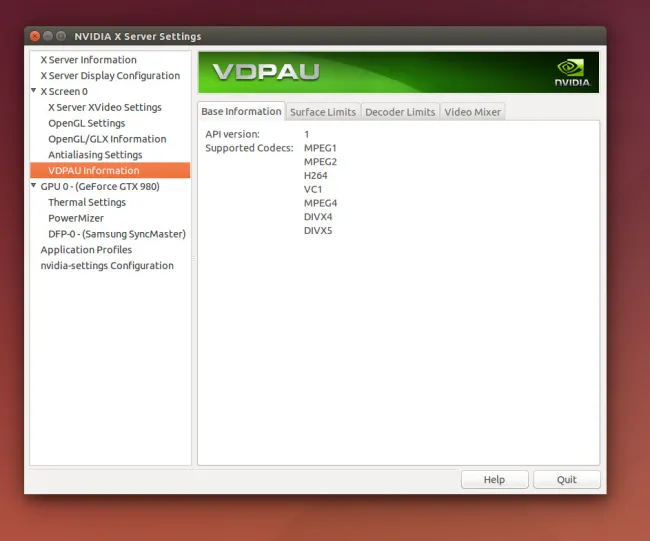The height and width of the screenshot is (541, 650).
Task: Select PowerMizer in the sidebar
Action: (x=76, y=218)
